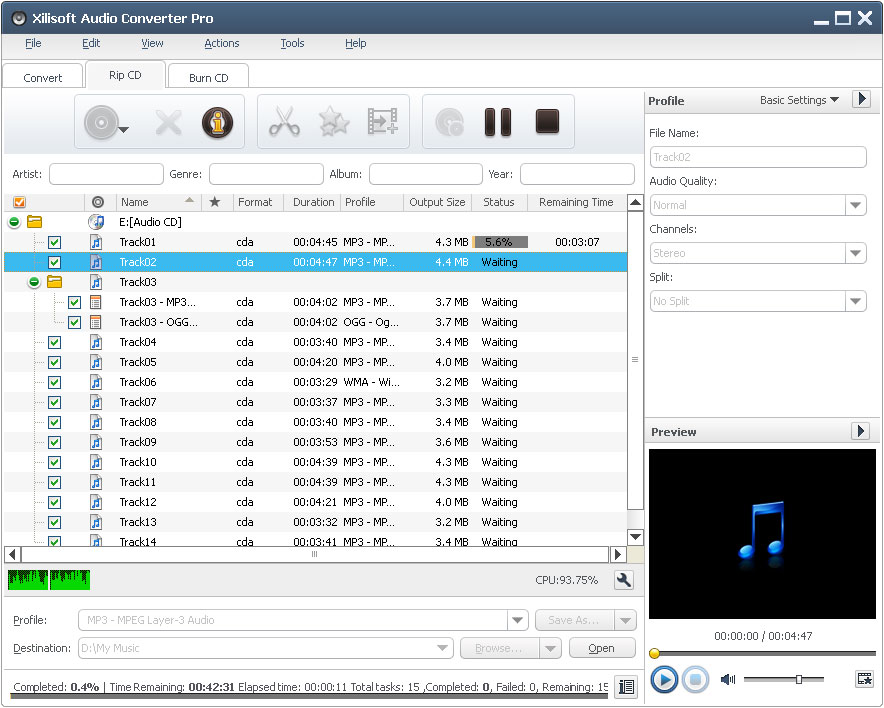Uncheck Track05 from the rip list

(x=54, y=362)
